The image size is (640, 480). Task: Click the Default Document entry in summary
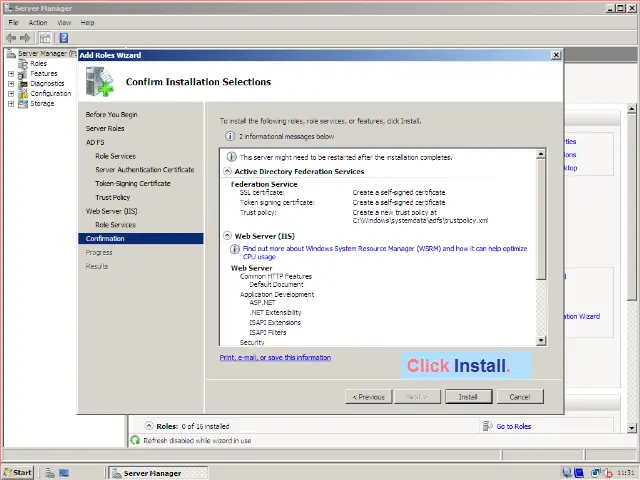276,284
